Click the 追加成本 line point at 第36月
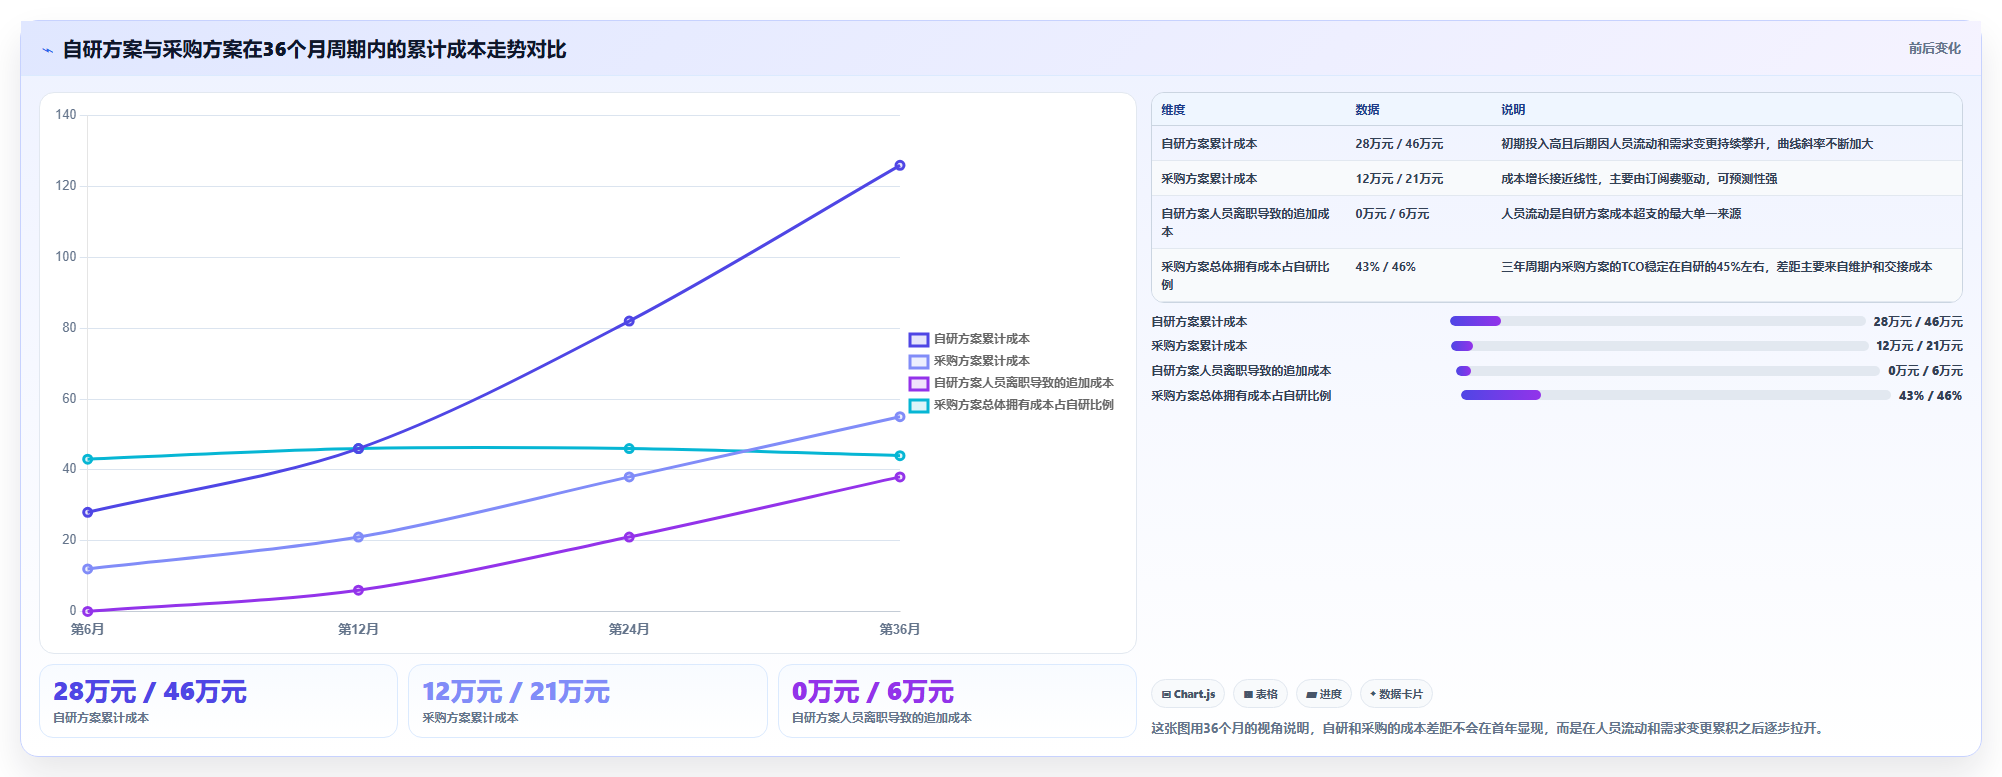Screen dimensions: 2002x777 (900, 477)
